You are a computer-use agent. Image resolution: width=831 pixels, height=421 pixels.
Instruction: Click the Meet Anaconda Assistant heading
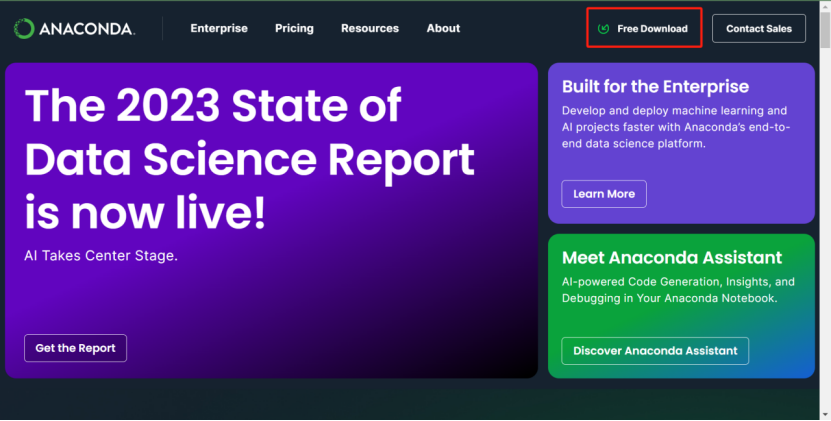coord(671,258)
